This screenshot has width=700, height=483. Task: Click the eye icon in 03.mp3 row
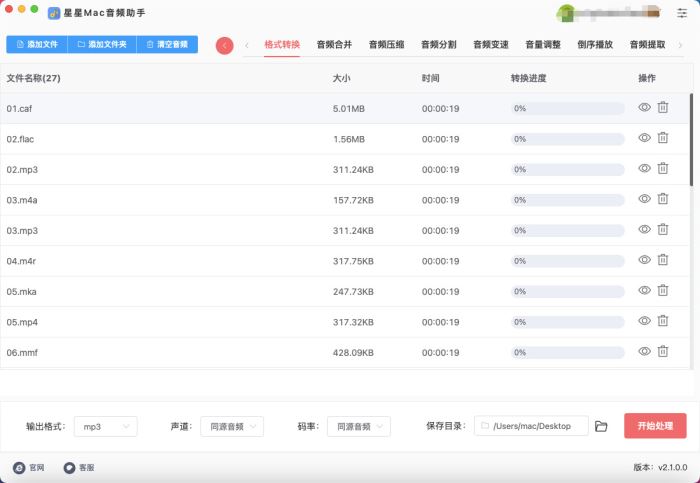644,229
